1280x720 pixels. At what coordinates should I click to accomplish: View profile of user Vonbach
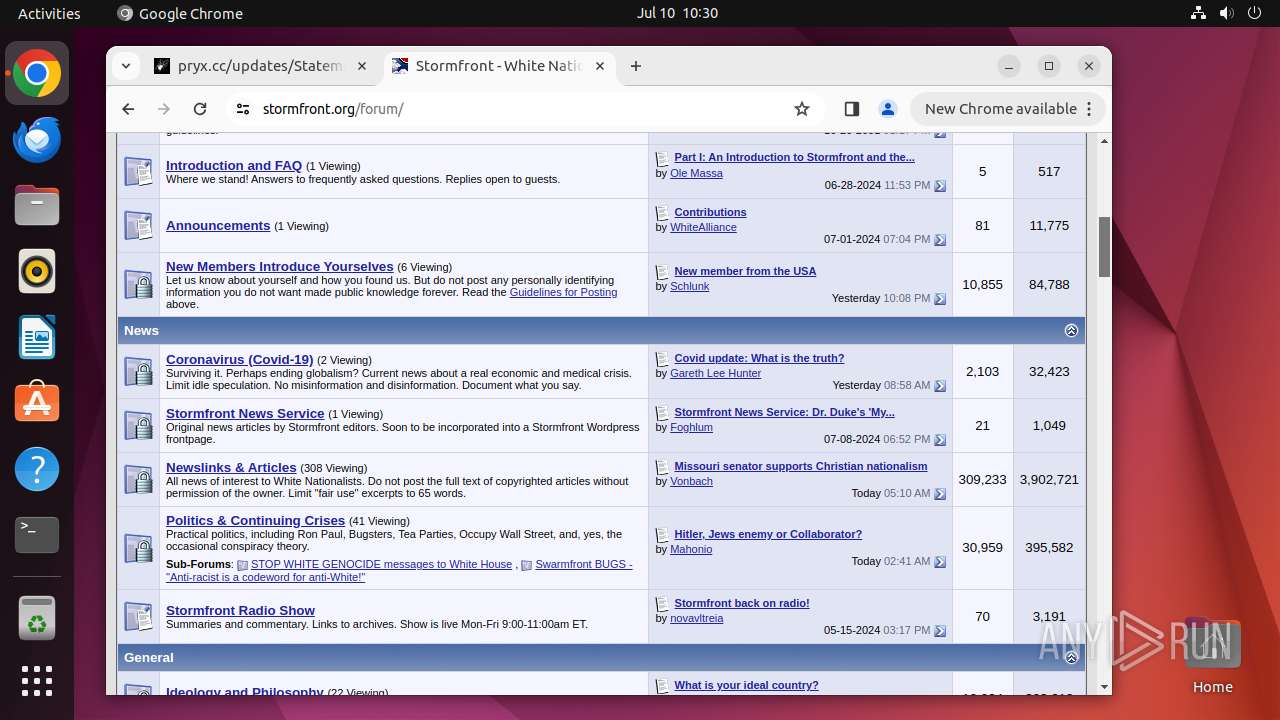pos(691,481)
